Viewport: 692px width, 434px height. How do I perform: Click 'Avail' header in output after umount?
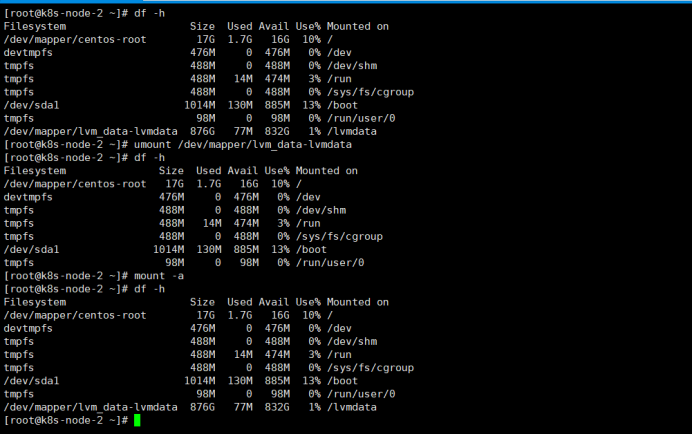(x=243, y=171)
